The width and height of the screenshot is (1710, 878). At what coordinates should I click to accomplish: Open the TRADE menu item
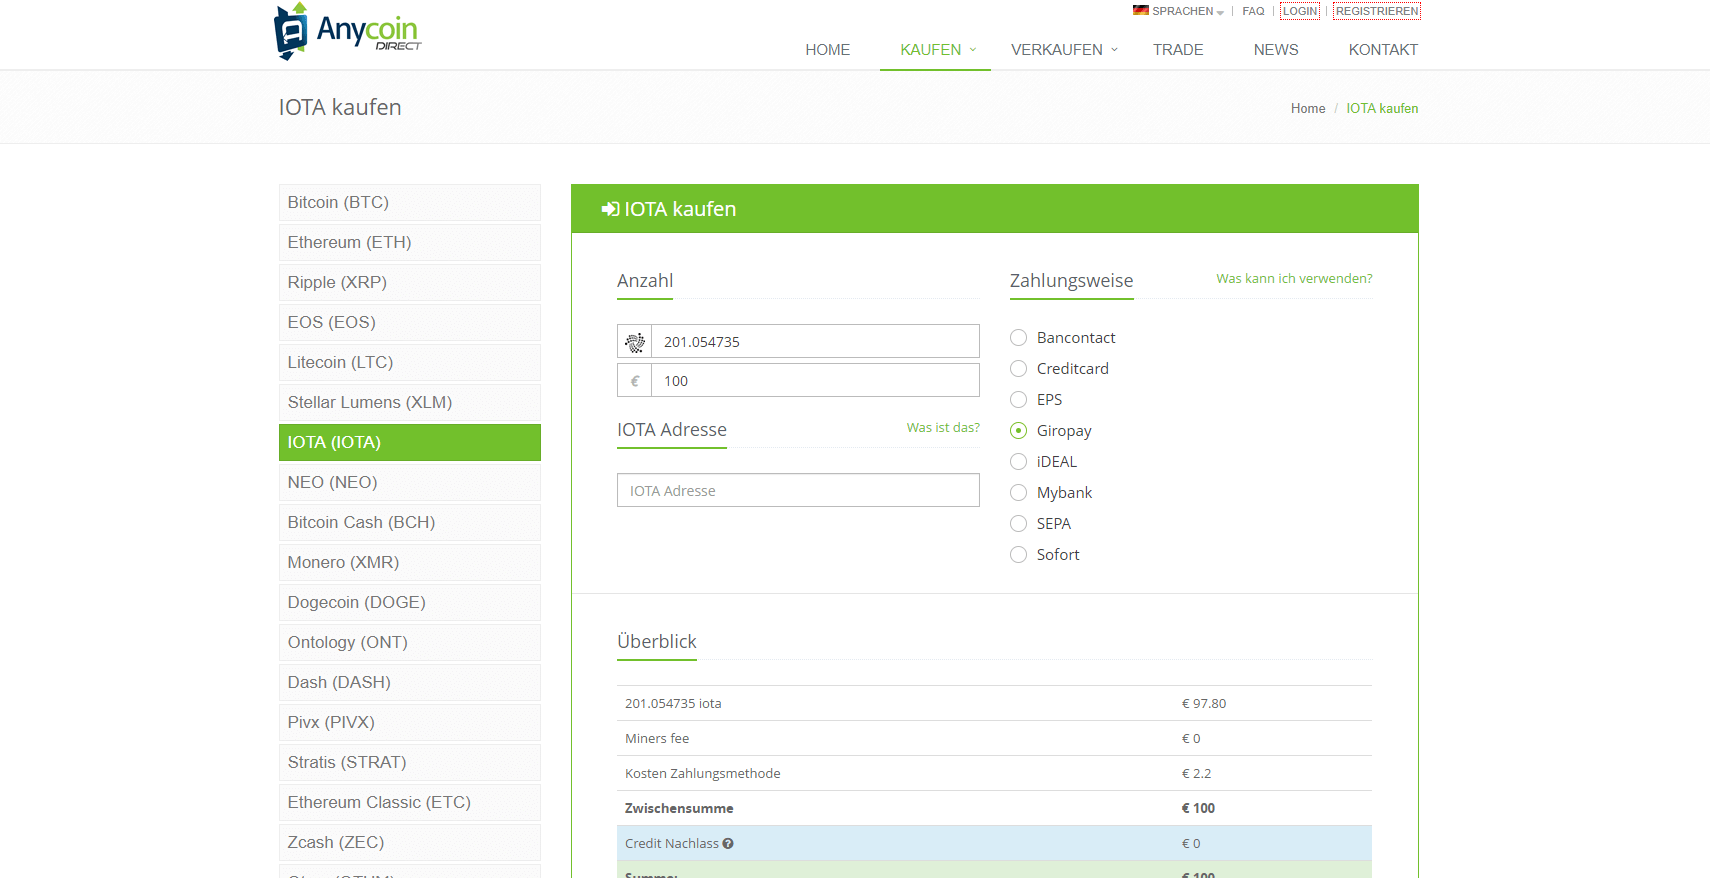[1178, 50]
